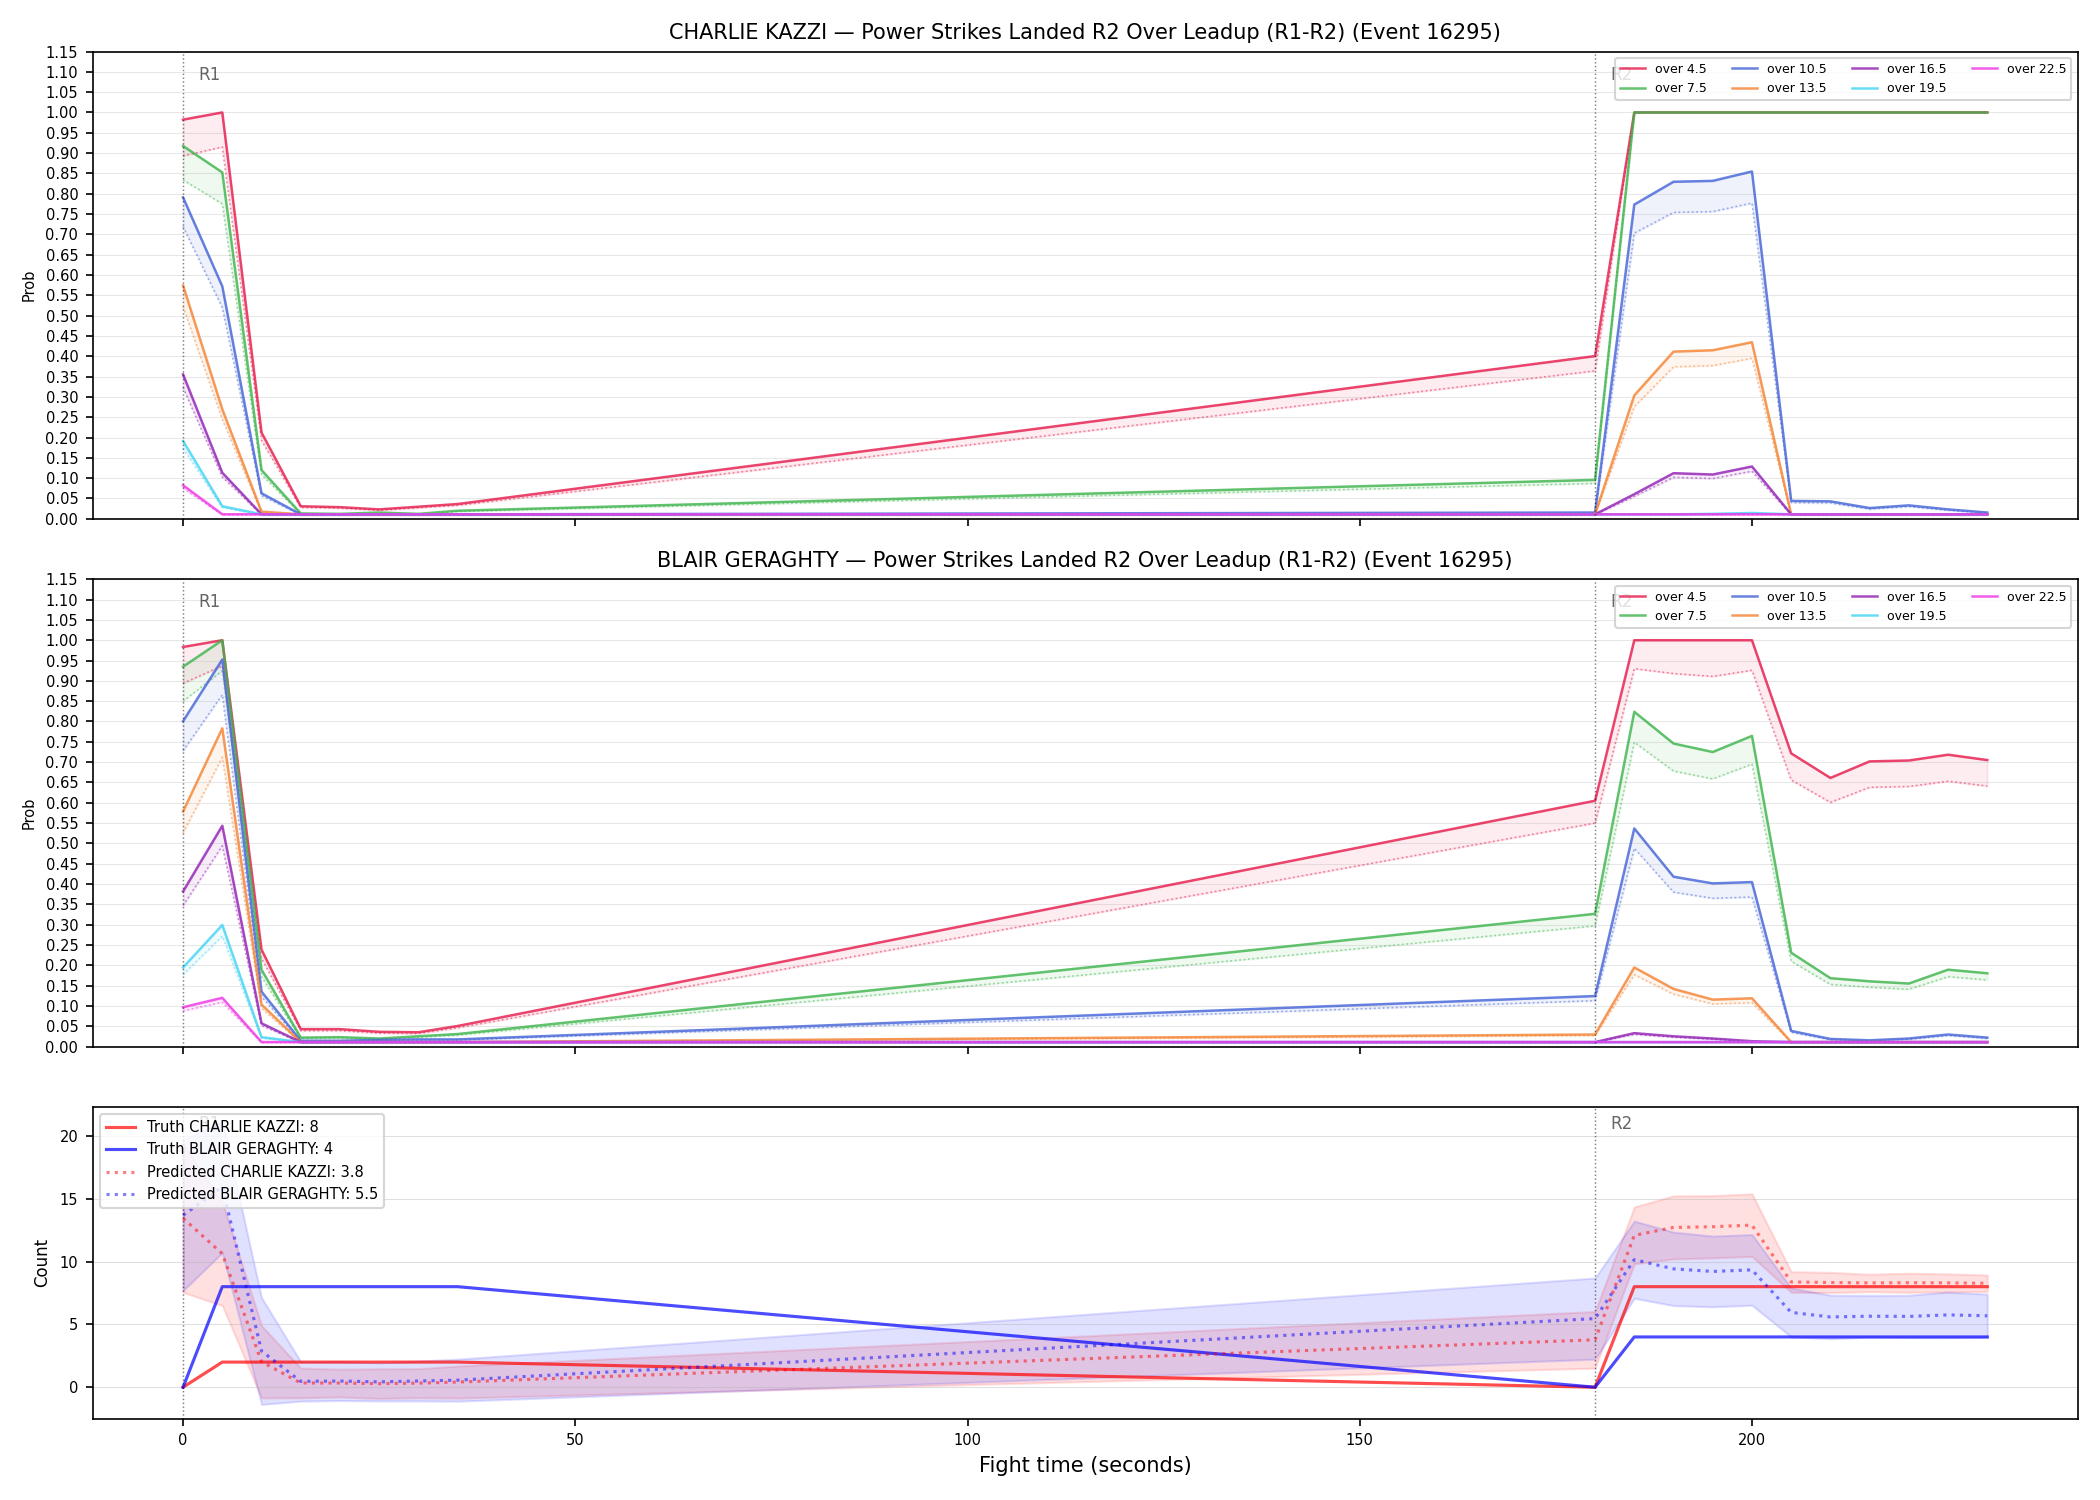Click the CHARLIE KAZZI chart title
Screen dimensions: 2100x1500
(1084, 32)
